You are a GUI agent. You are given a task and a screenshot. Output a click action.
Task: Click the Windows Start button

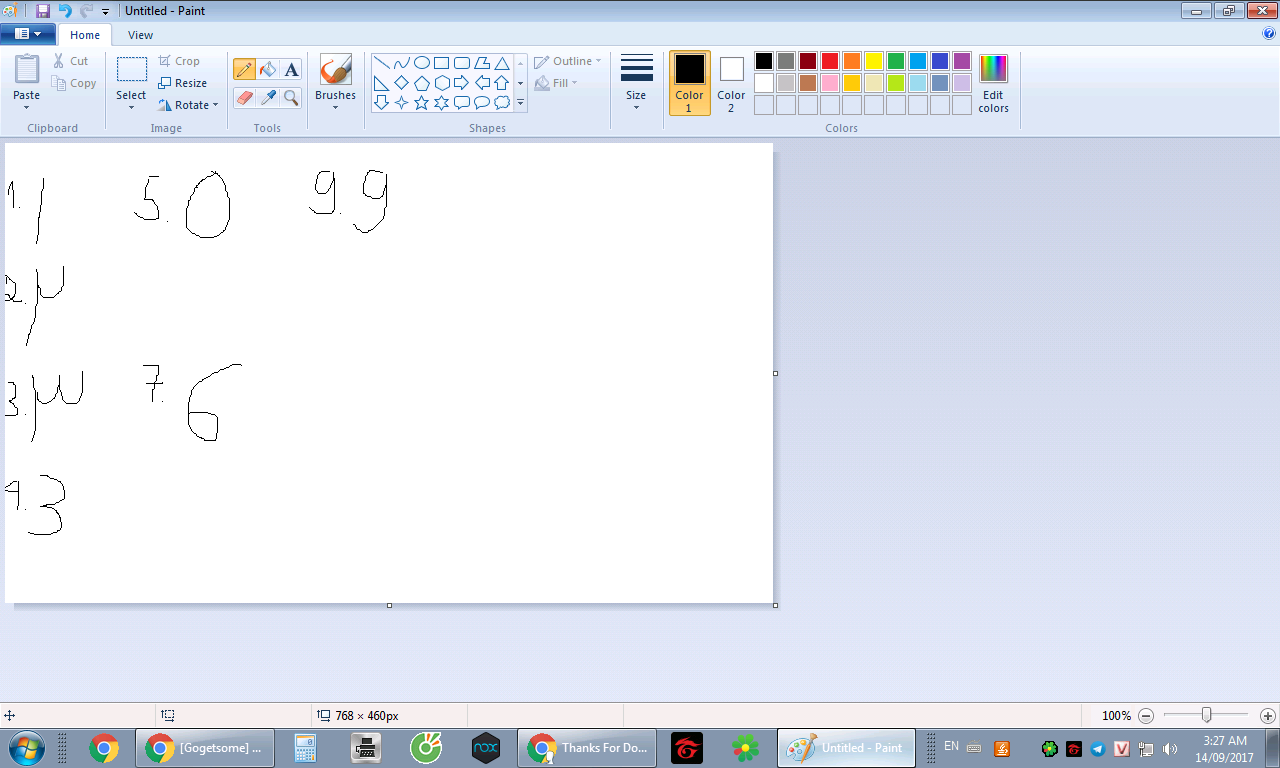pos(26,748)
